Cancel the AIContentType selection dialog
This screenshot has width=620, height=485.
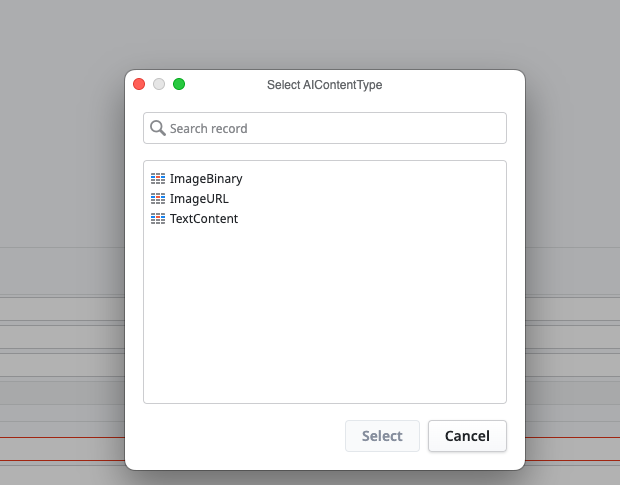[x=467, y=436]
